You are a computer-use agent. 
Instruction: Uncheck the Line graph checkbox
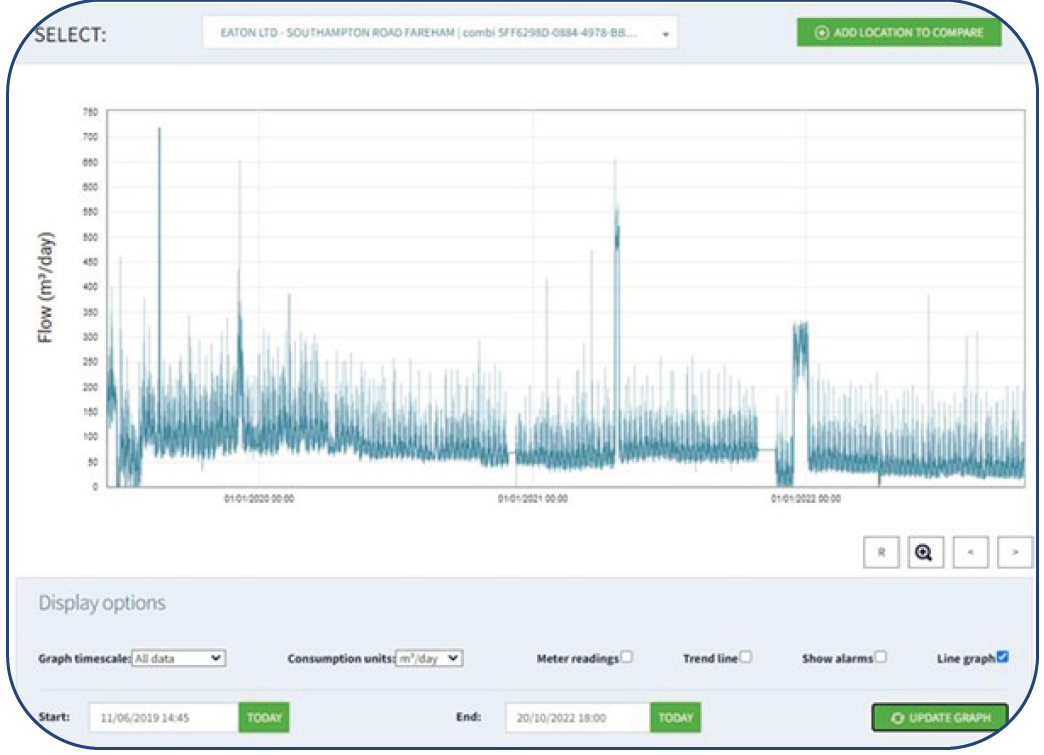pos(1002,656)
